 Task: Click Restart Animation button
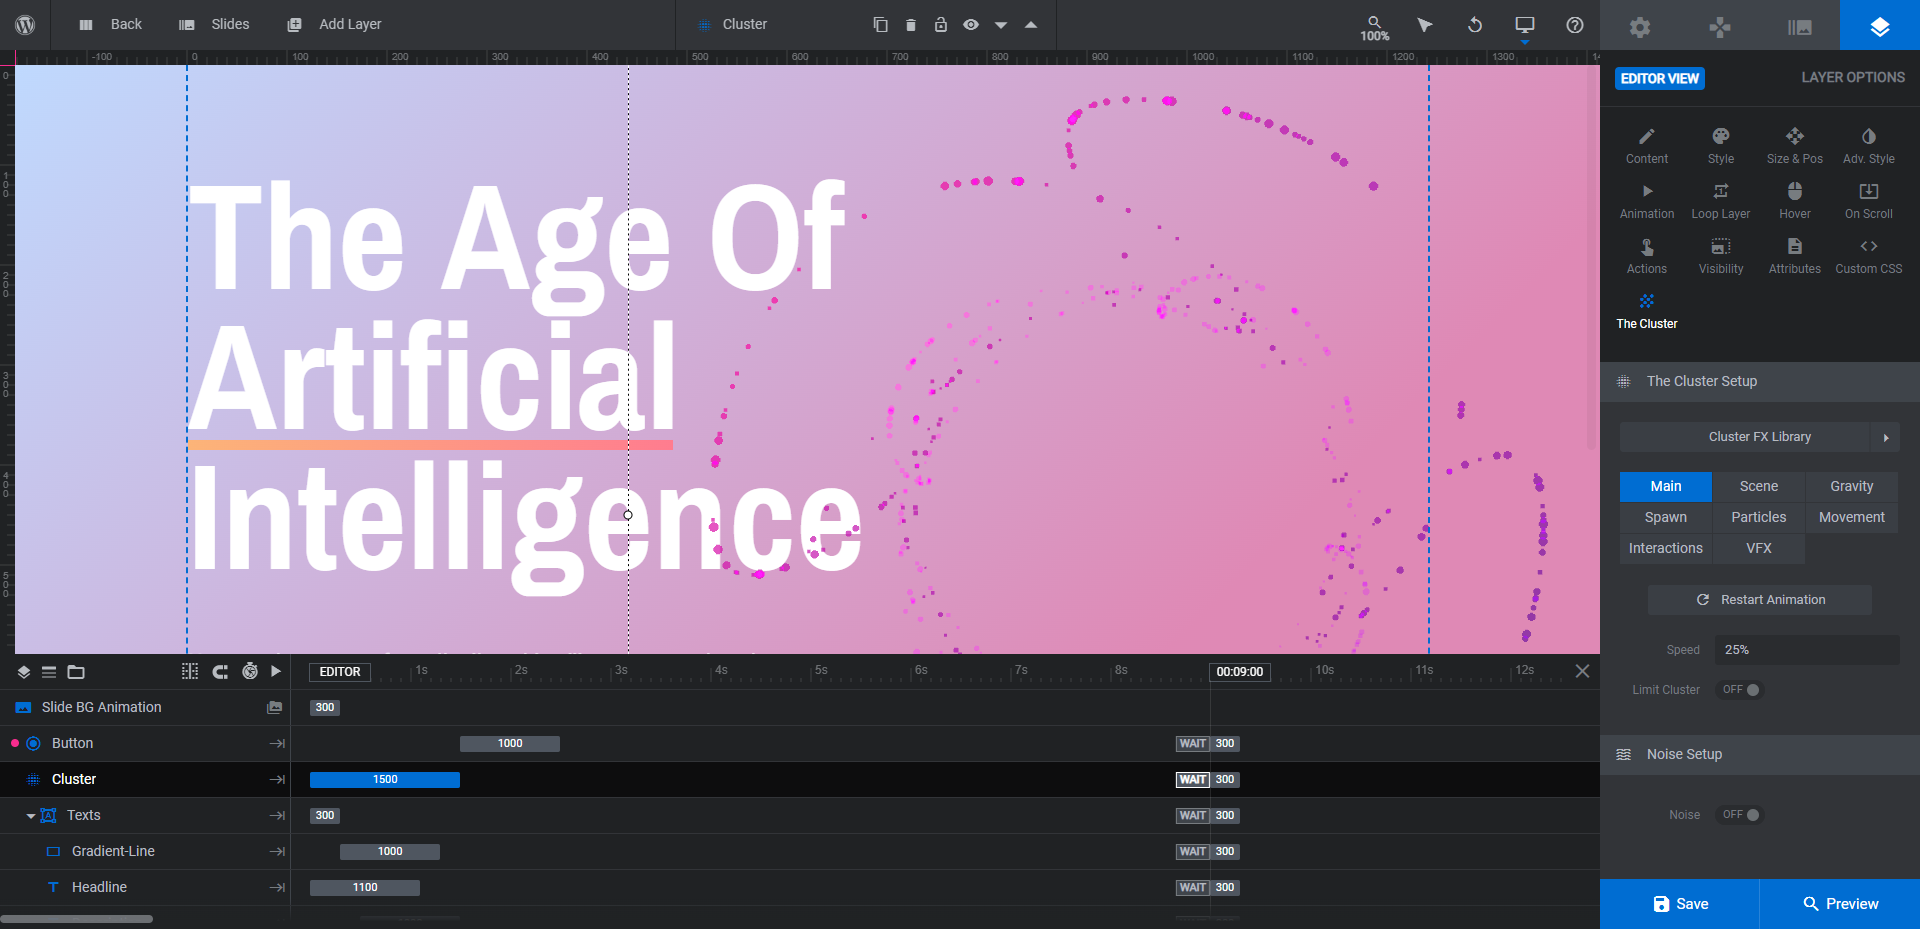coord(1760,600)
